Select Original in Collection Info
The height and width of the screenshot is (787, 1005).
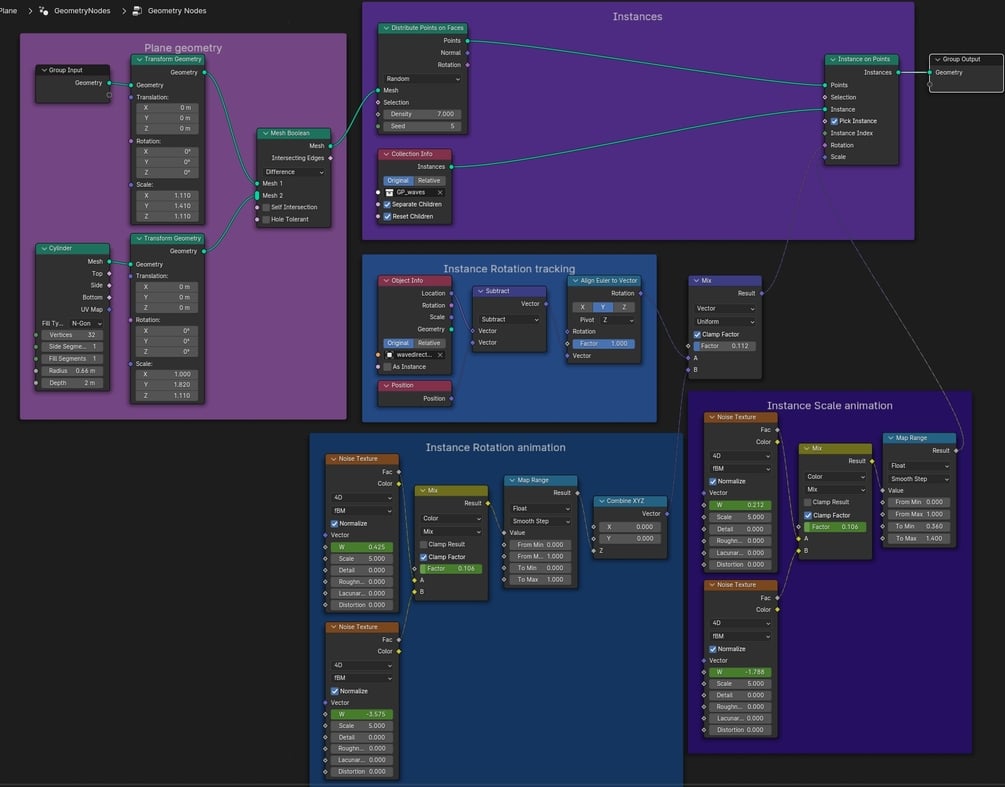(397, 181)
